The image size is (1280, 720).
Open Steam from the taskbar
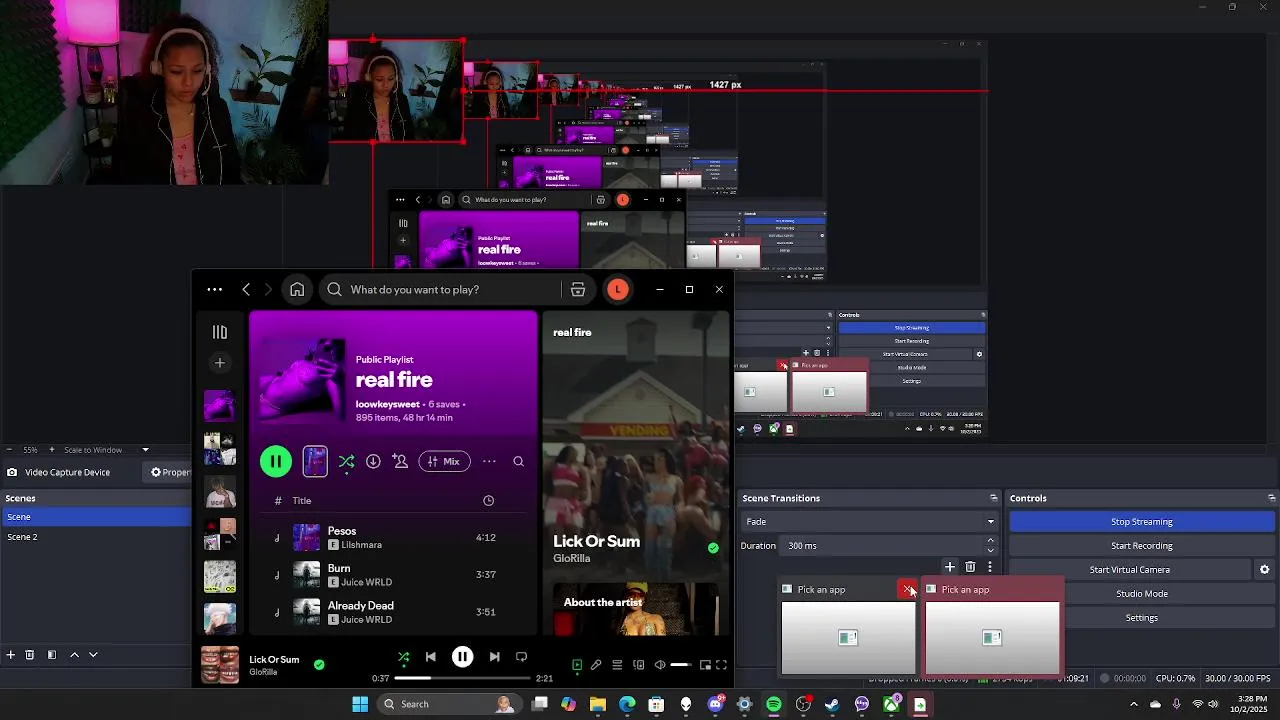click(x=832, y=704)
